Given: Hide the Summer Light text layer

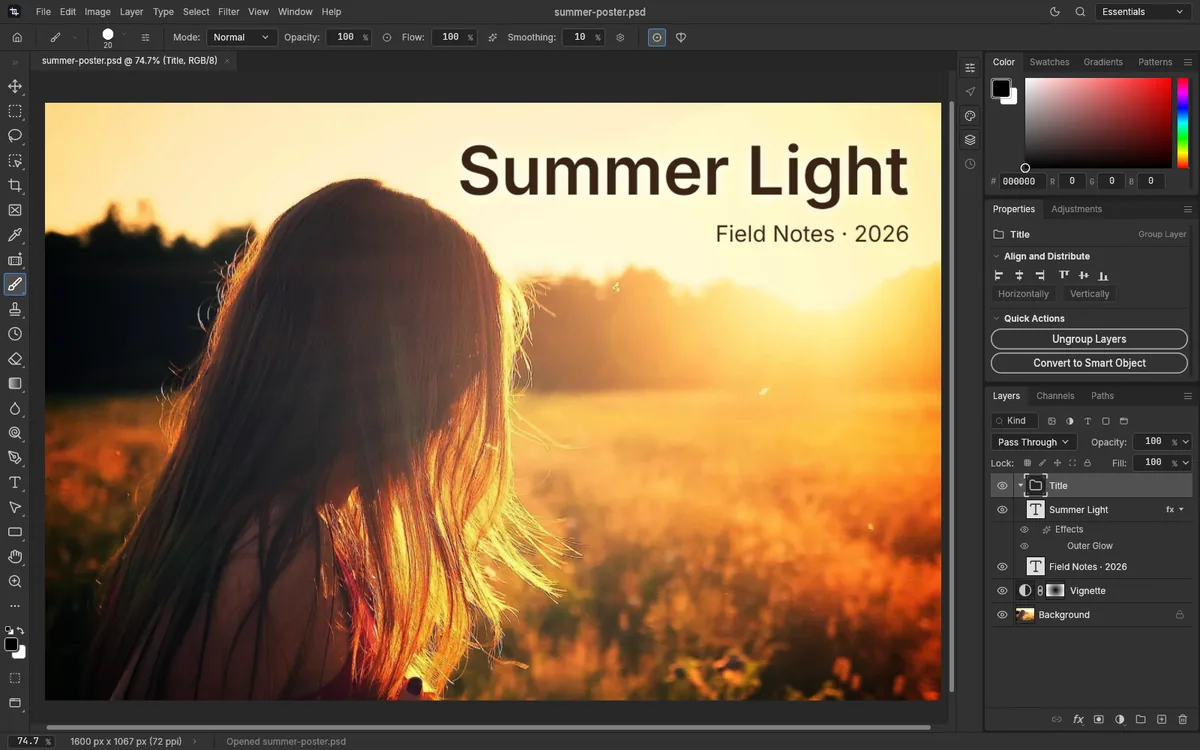Looking at the screenshot, I should point(1002,510).
